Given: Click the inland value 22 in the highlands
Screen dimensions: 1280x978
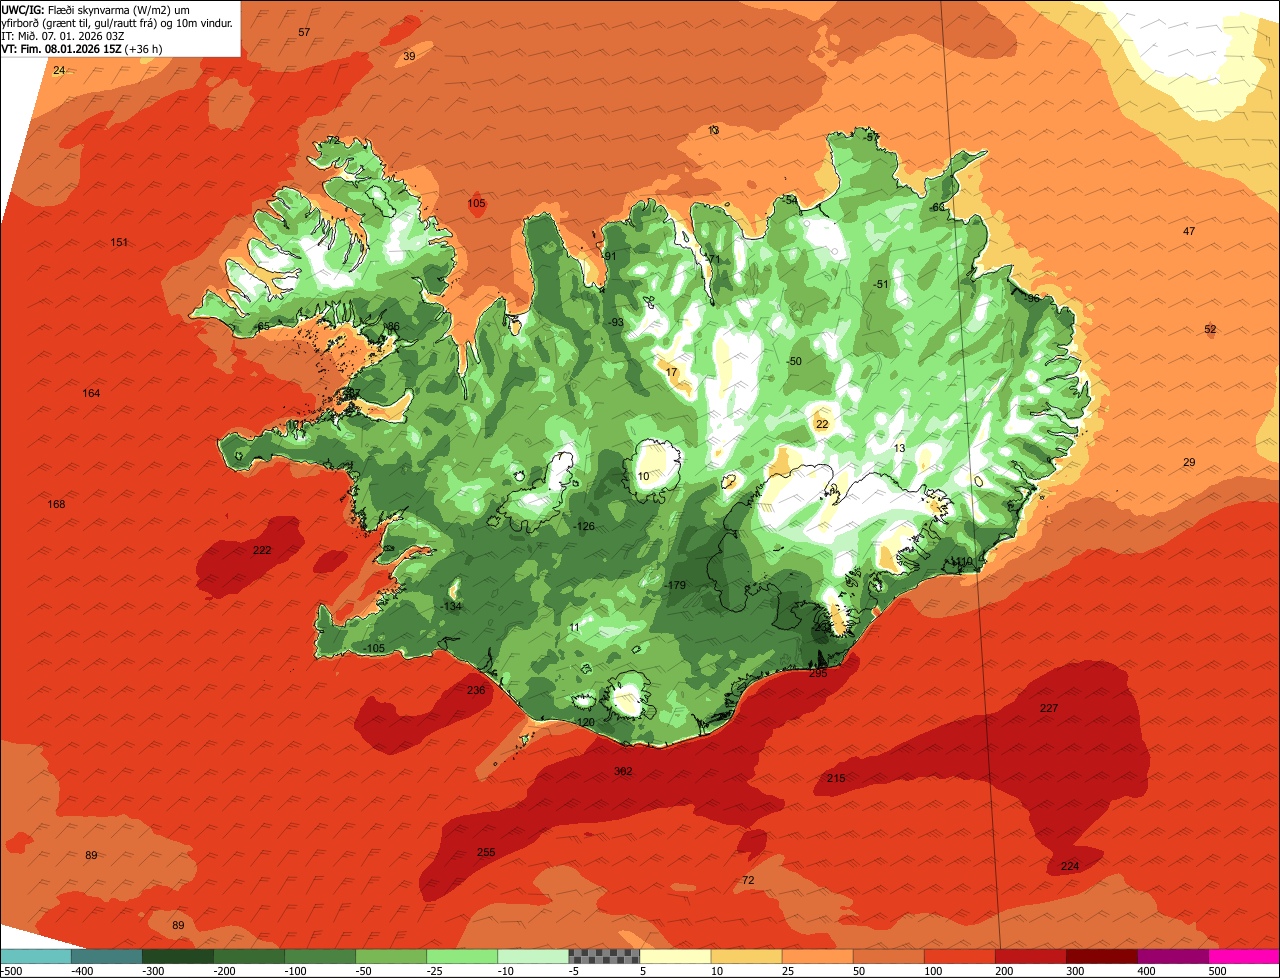Looking at the screenshot, I should (x=822, y=424).
